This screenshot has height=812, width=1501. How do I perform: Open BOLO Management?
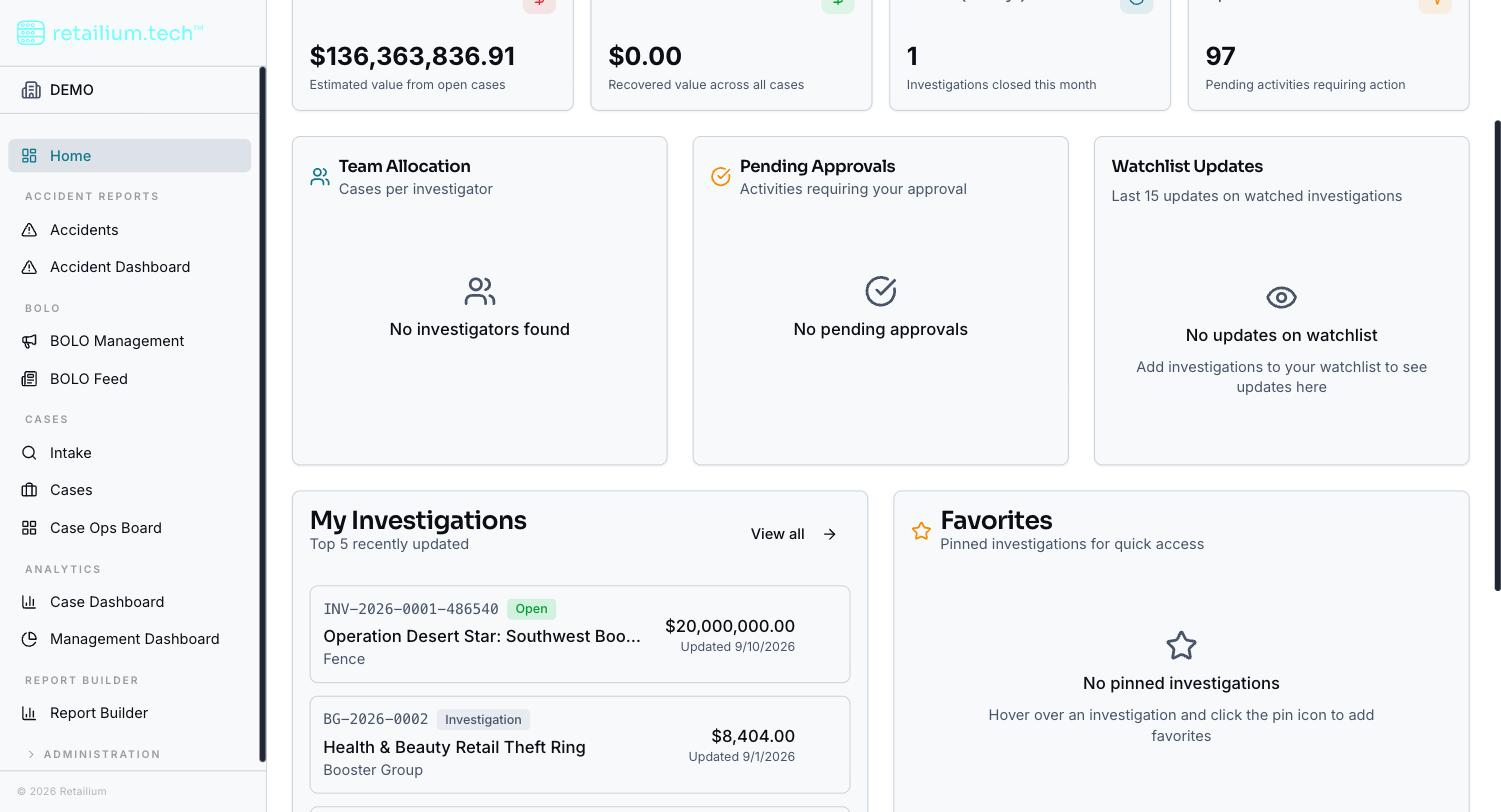[130, 341]
